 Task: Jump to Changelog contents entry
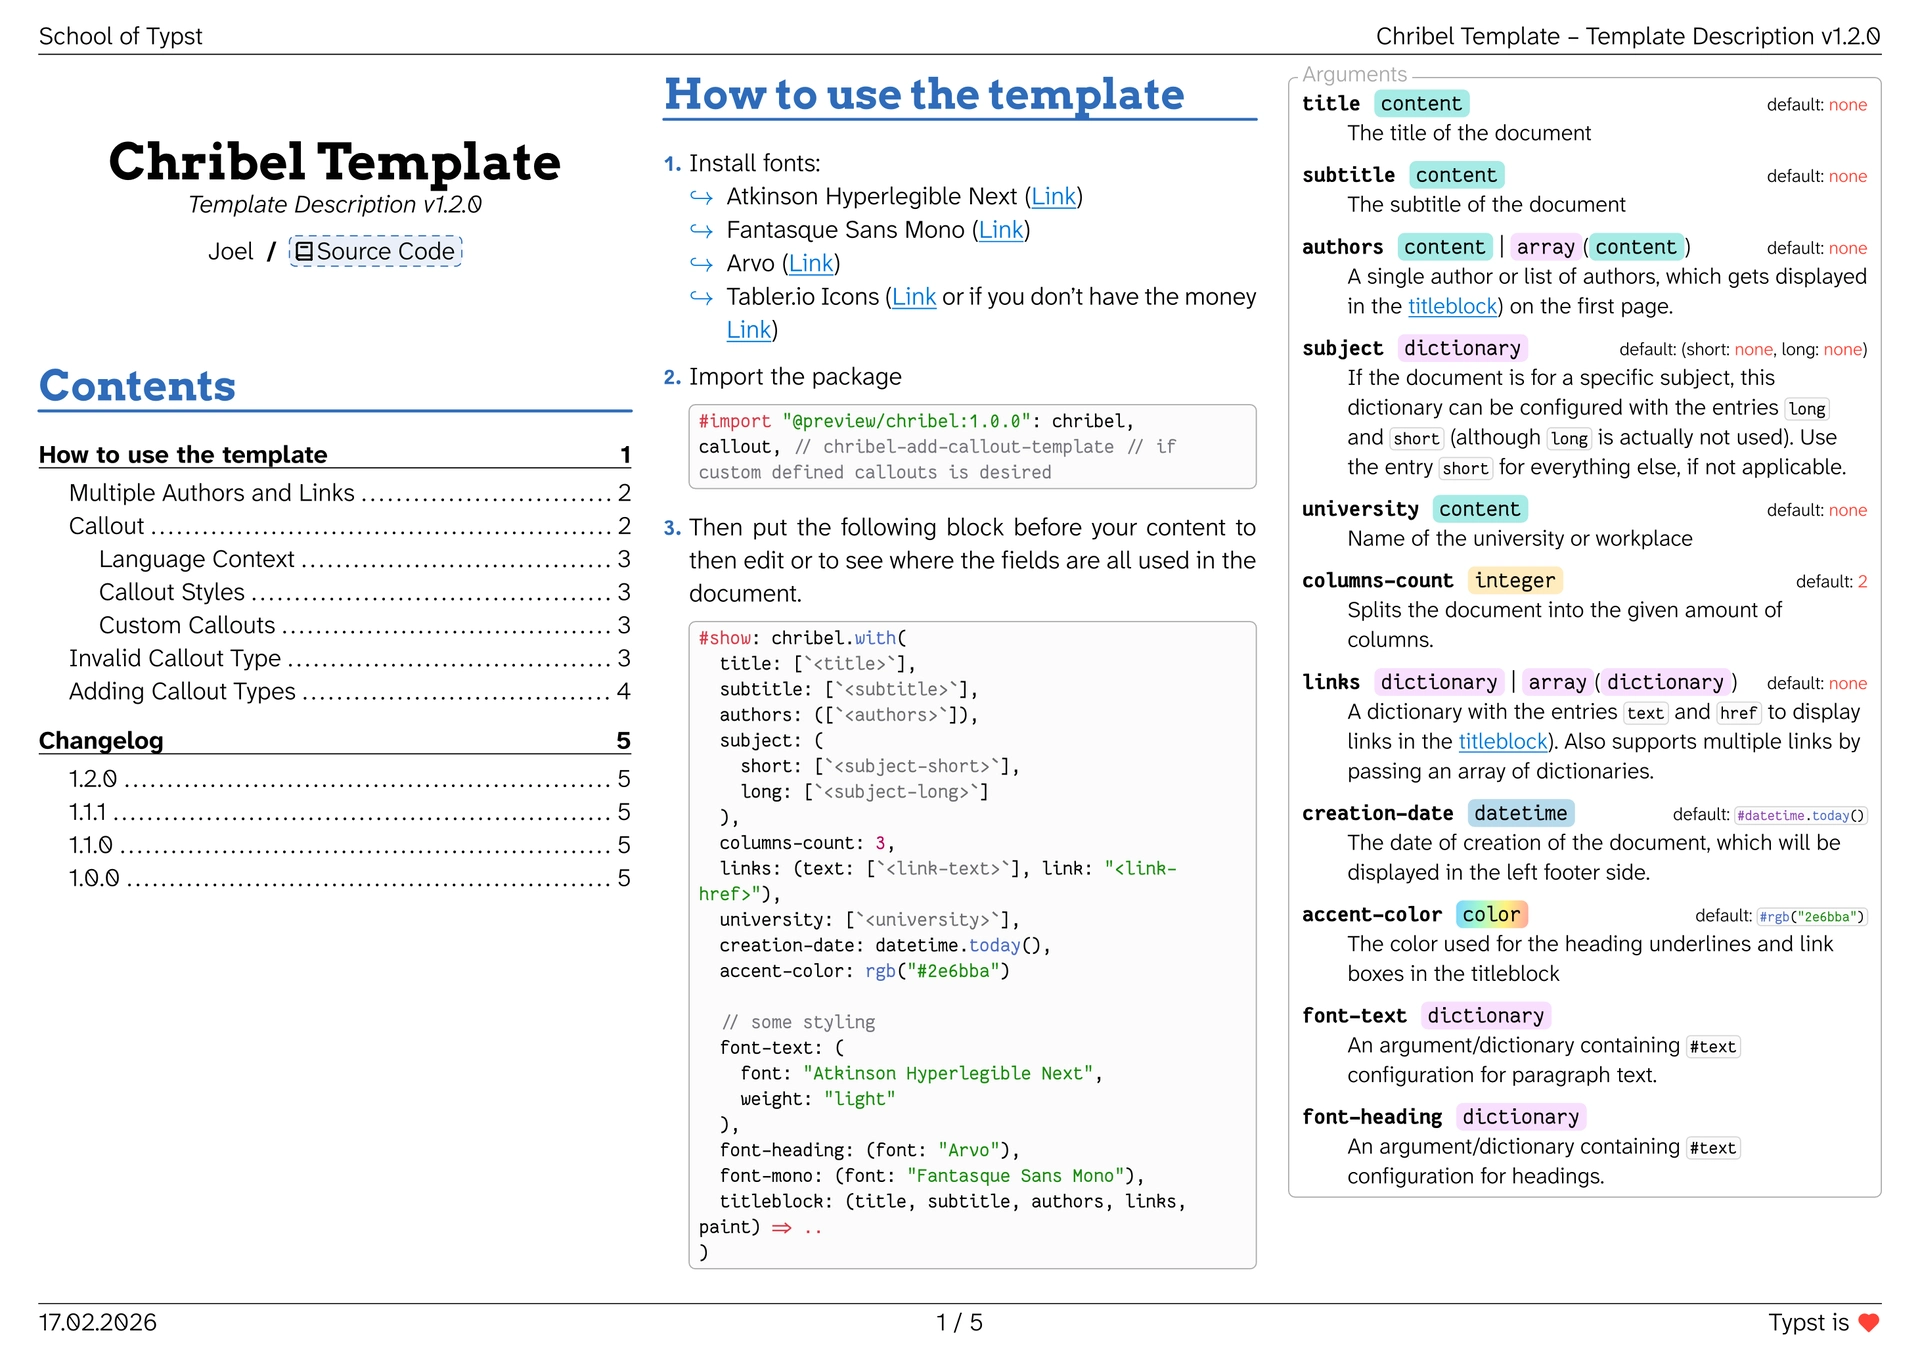click(x=101, y=741)
